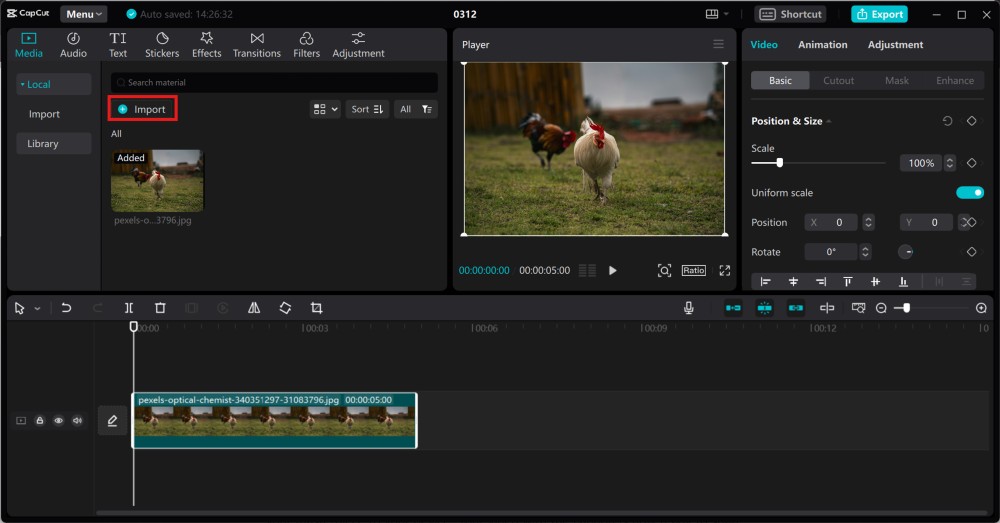Click the timeline zoom slider handle

906,308
